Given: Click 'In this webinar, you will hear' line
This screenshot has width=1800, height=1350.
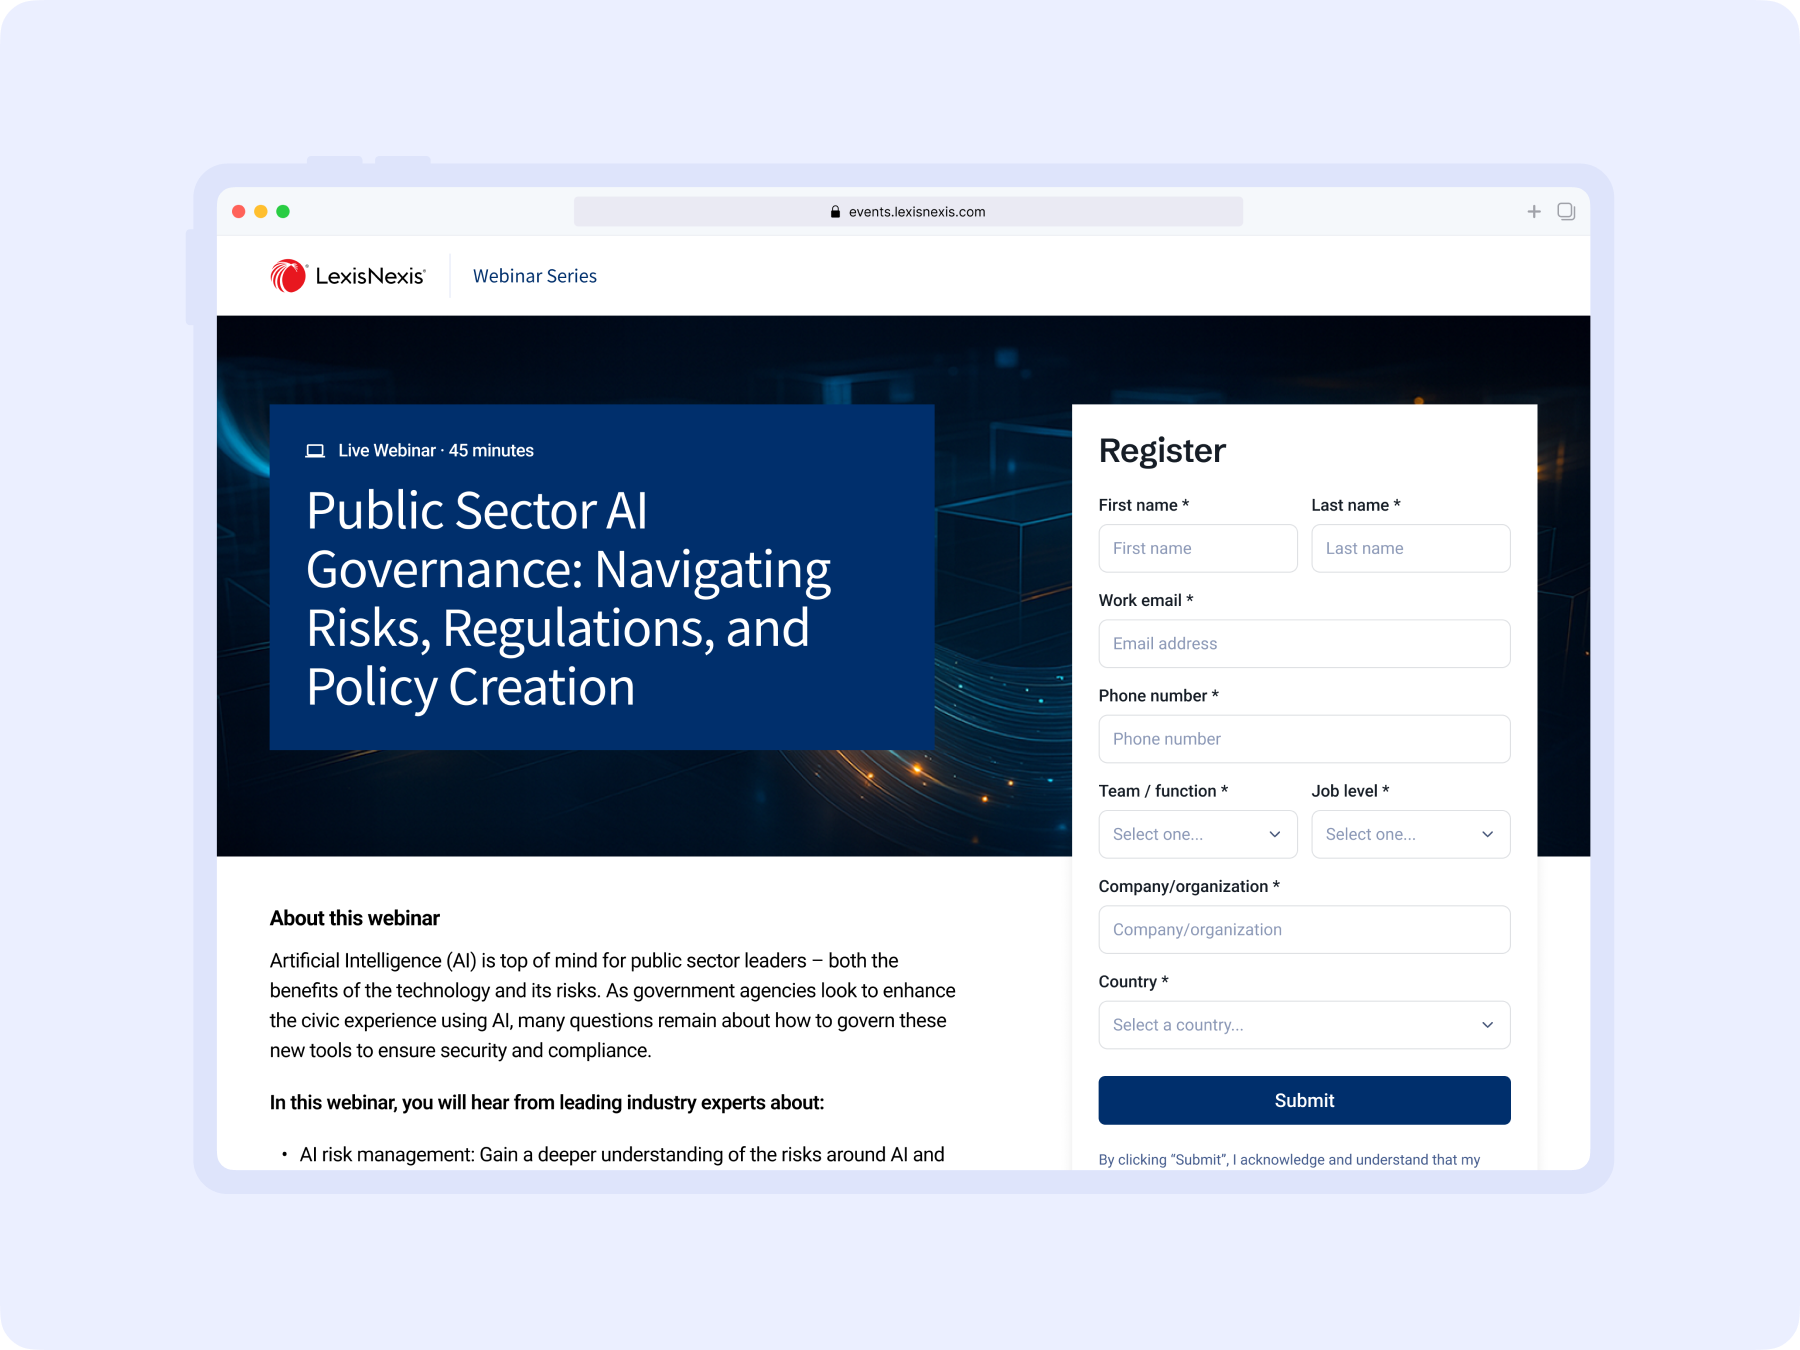Looking at the screenshot, I should tap(547, 1103).
